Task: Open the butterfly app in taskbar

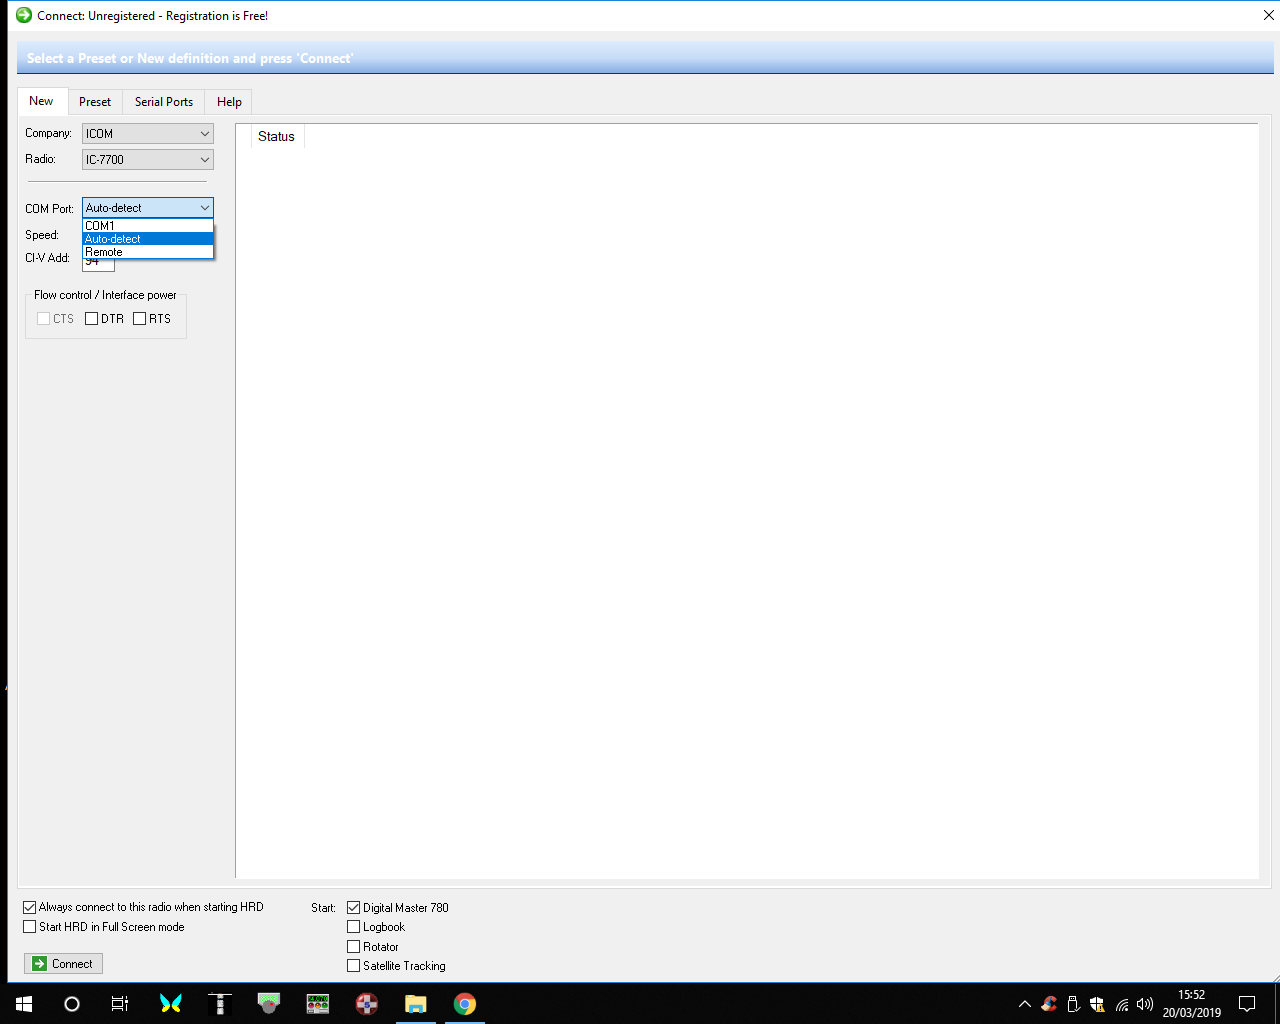Action: click(x=171, y=1004)
